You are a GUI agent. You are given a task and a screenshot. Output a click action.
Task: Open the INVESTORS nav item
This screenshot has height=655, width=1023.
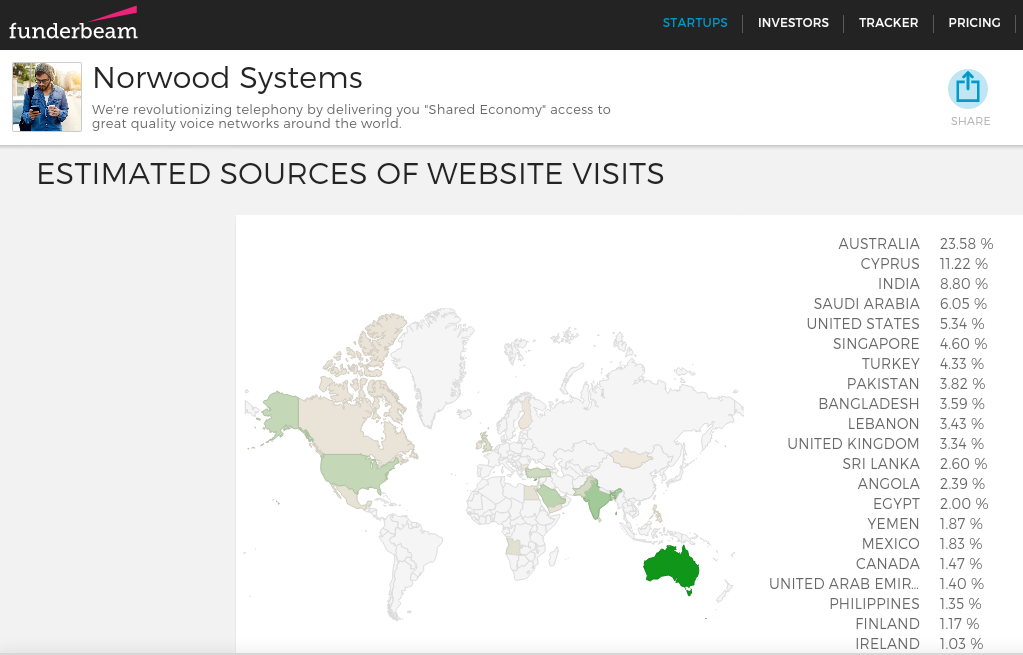pyautogui.click(x=793, y=23)
